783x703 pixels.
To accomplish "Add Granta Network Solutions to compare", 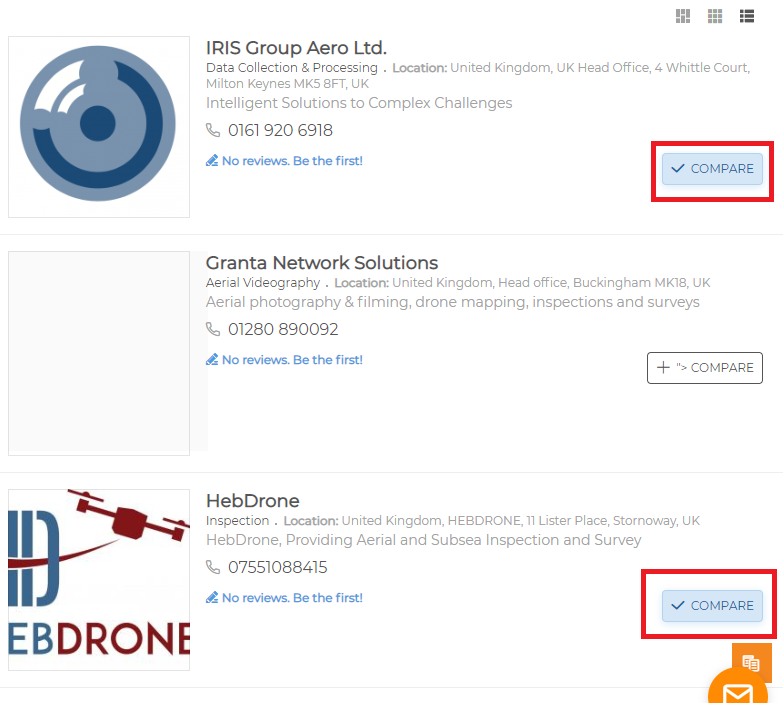I will 705,368.
